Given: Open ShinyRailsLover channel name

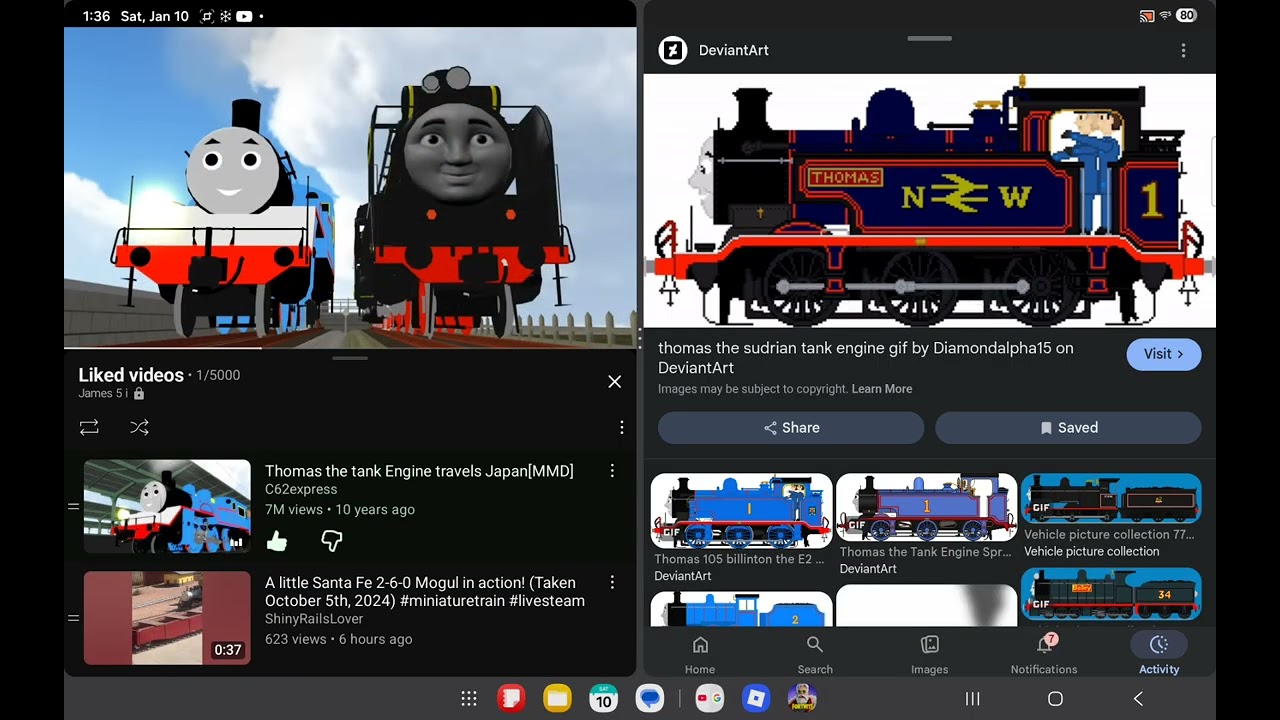Looking at the screenshot, I should 314,619.
